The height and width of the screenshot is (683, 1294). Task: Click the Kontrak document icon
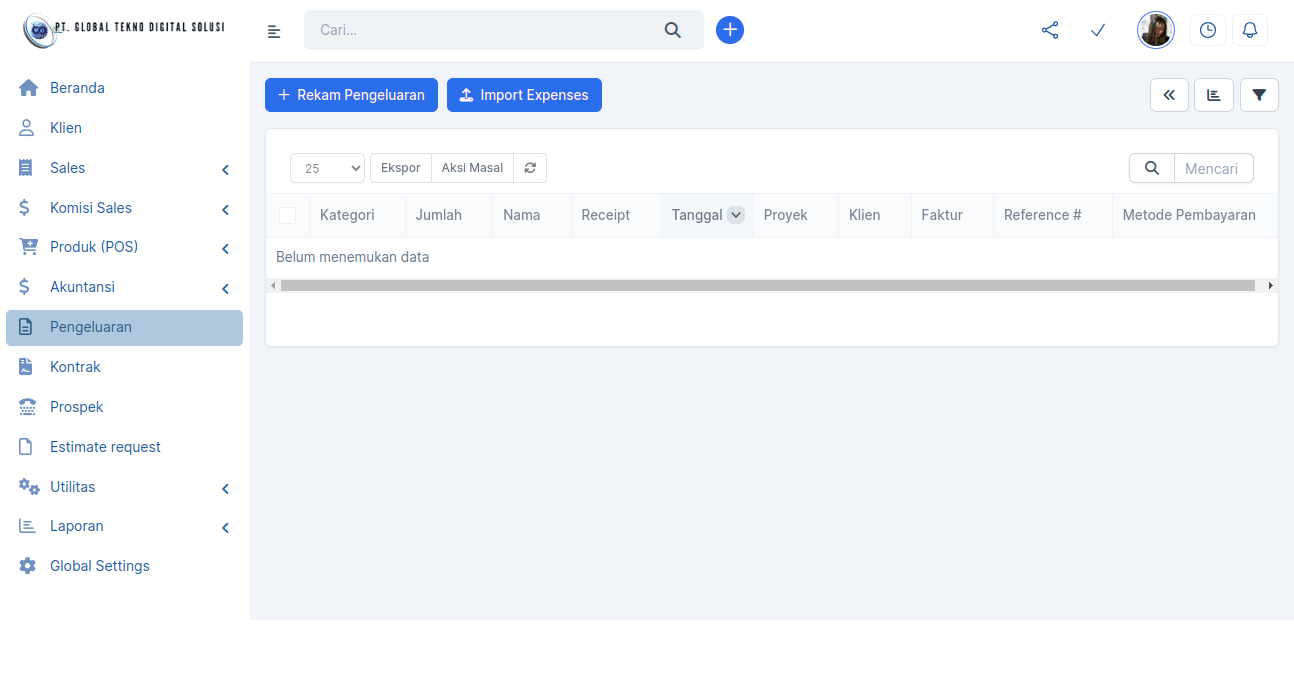click(x=26, y=367)
